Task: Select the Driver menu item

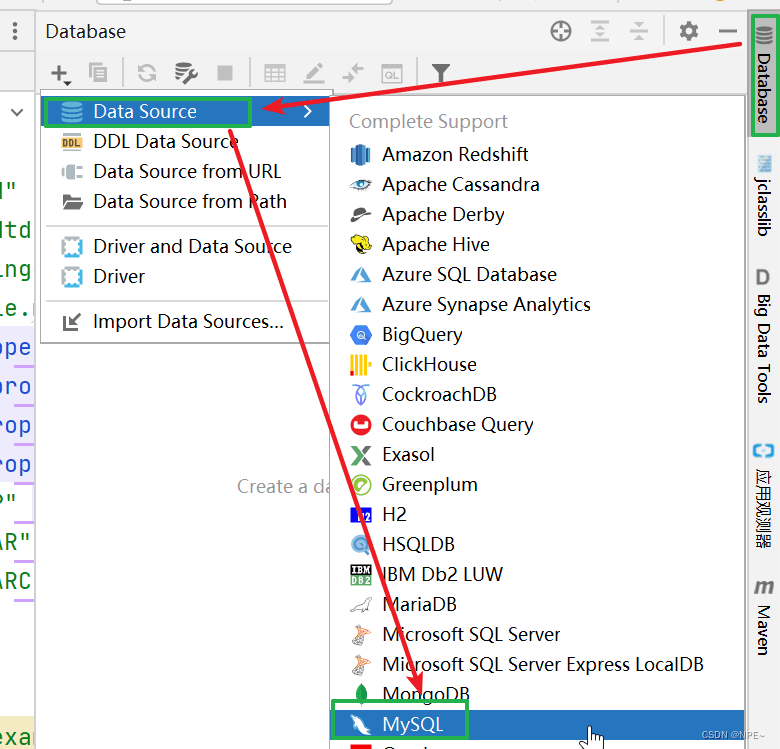Action: [x=185, y=277]
